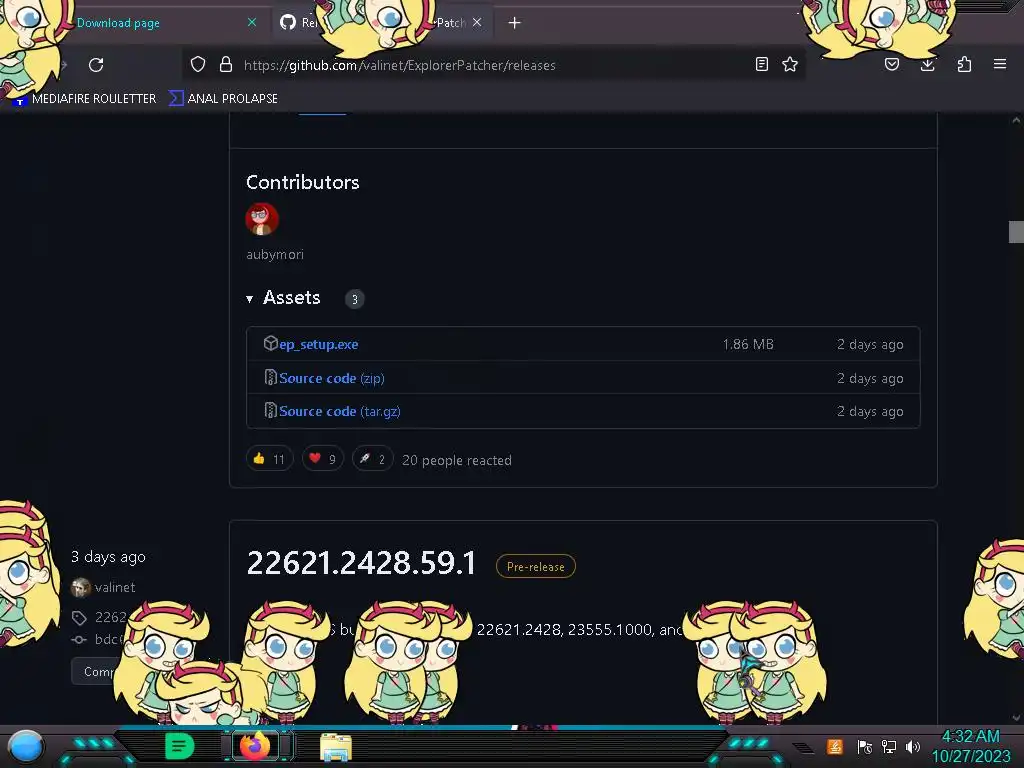Open the Windows Start orb
The image size is (1024, 768).
(26, 746)
